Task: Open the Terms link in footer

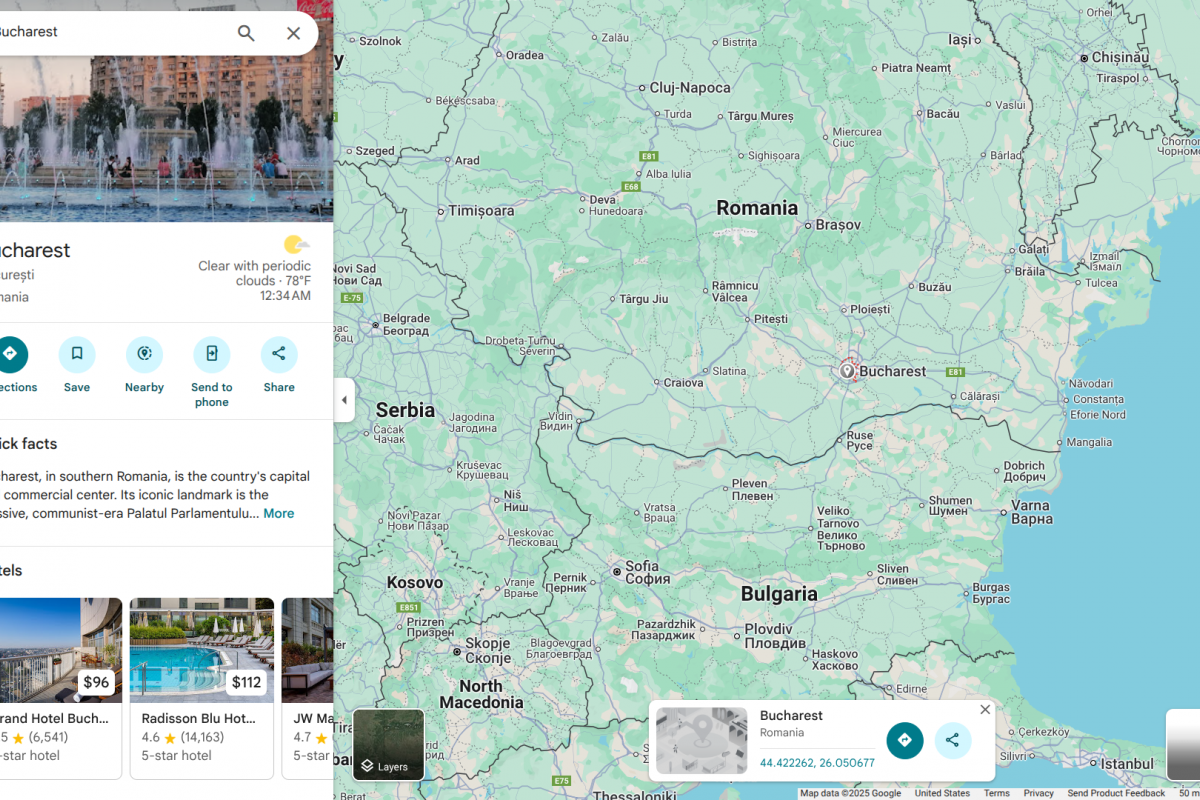Action: point(997,793)
